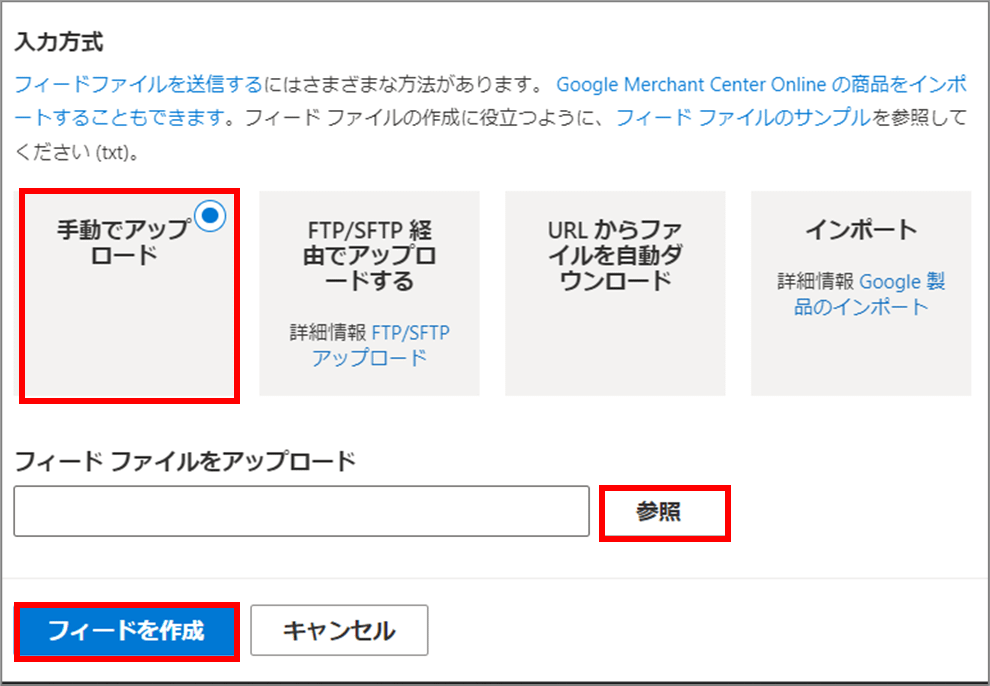Screen dimensions: 990x686
Task: Click the フィードを作成 button
Action: click(126, 631)
